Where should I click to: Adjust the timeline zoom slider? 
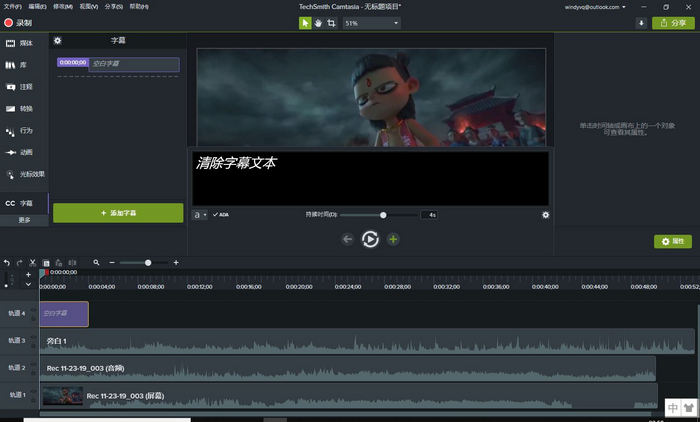point(148,263)
